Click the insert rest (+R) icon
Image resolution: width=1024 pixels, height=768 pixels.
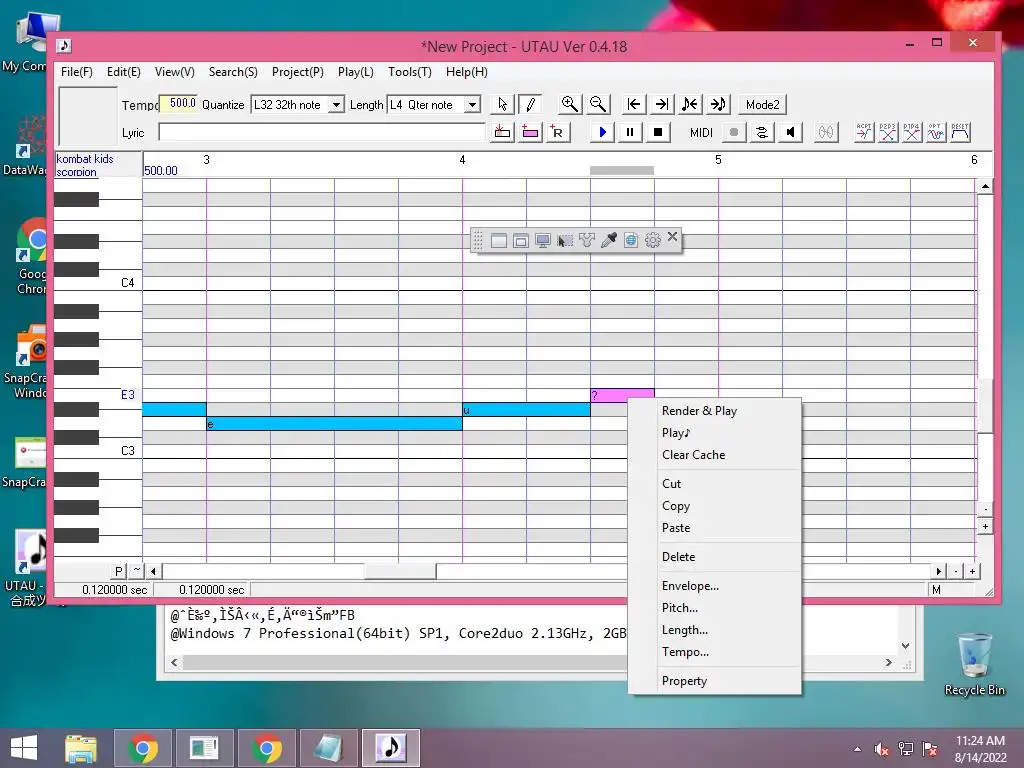click(x=558, y=133)
